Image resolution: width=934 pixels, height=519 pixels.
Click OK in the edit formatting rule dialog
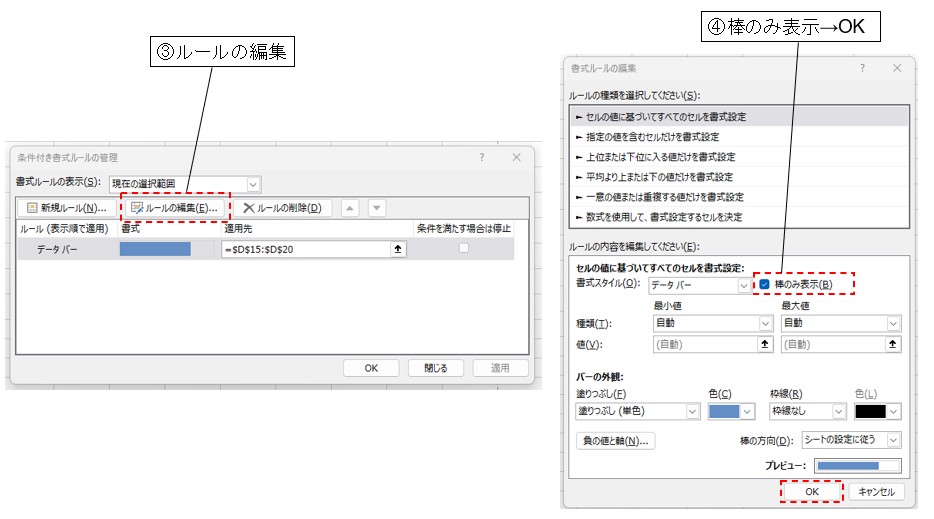click(x=811, y=492)
